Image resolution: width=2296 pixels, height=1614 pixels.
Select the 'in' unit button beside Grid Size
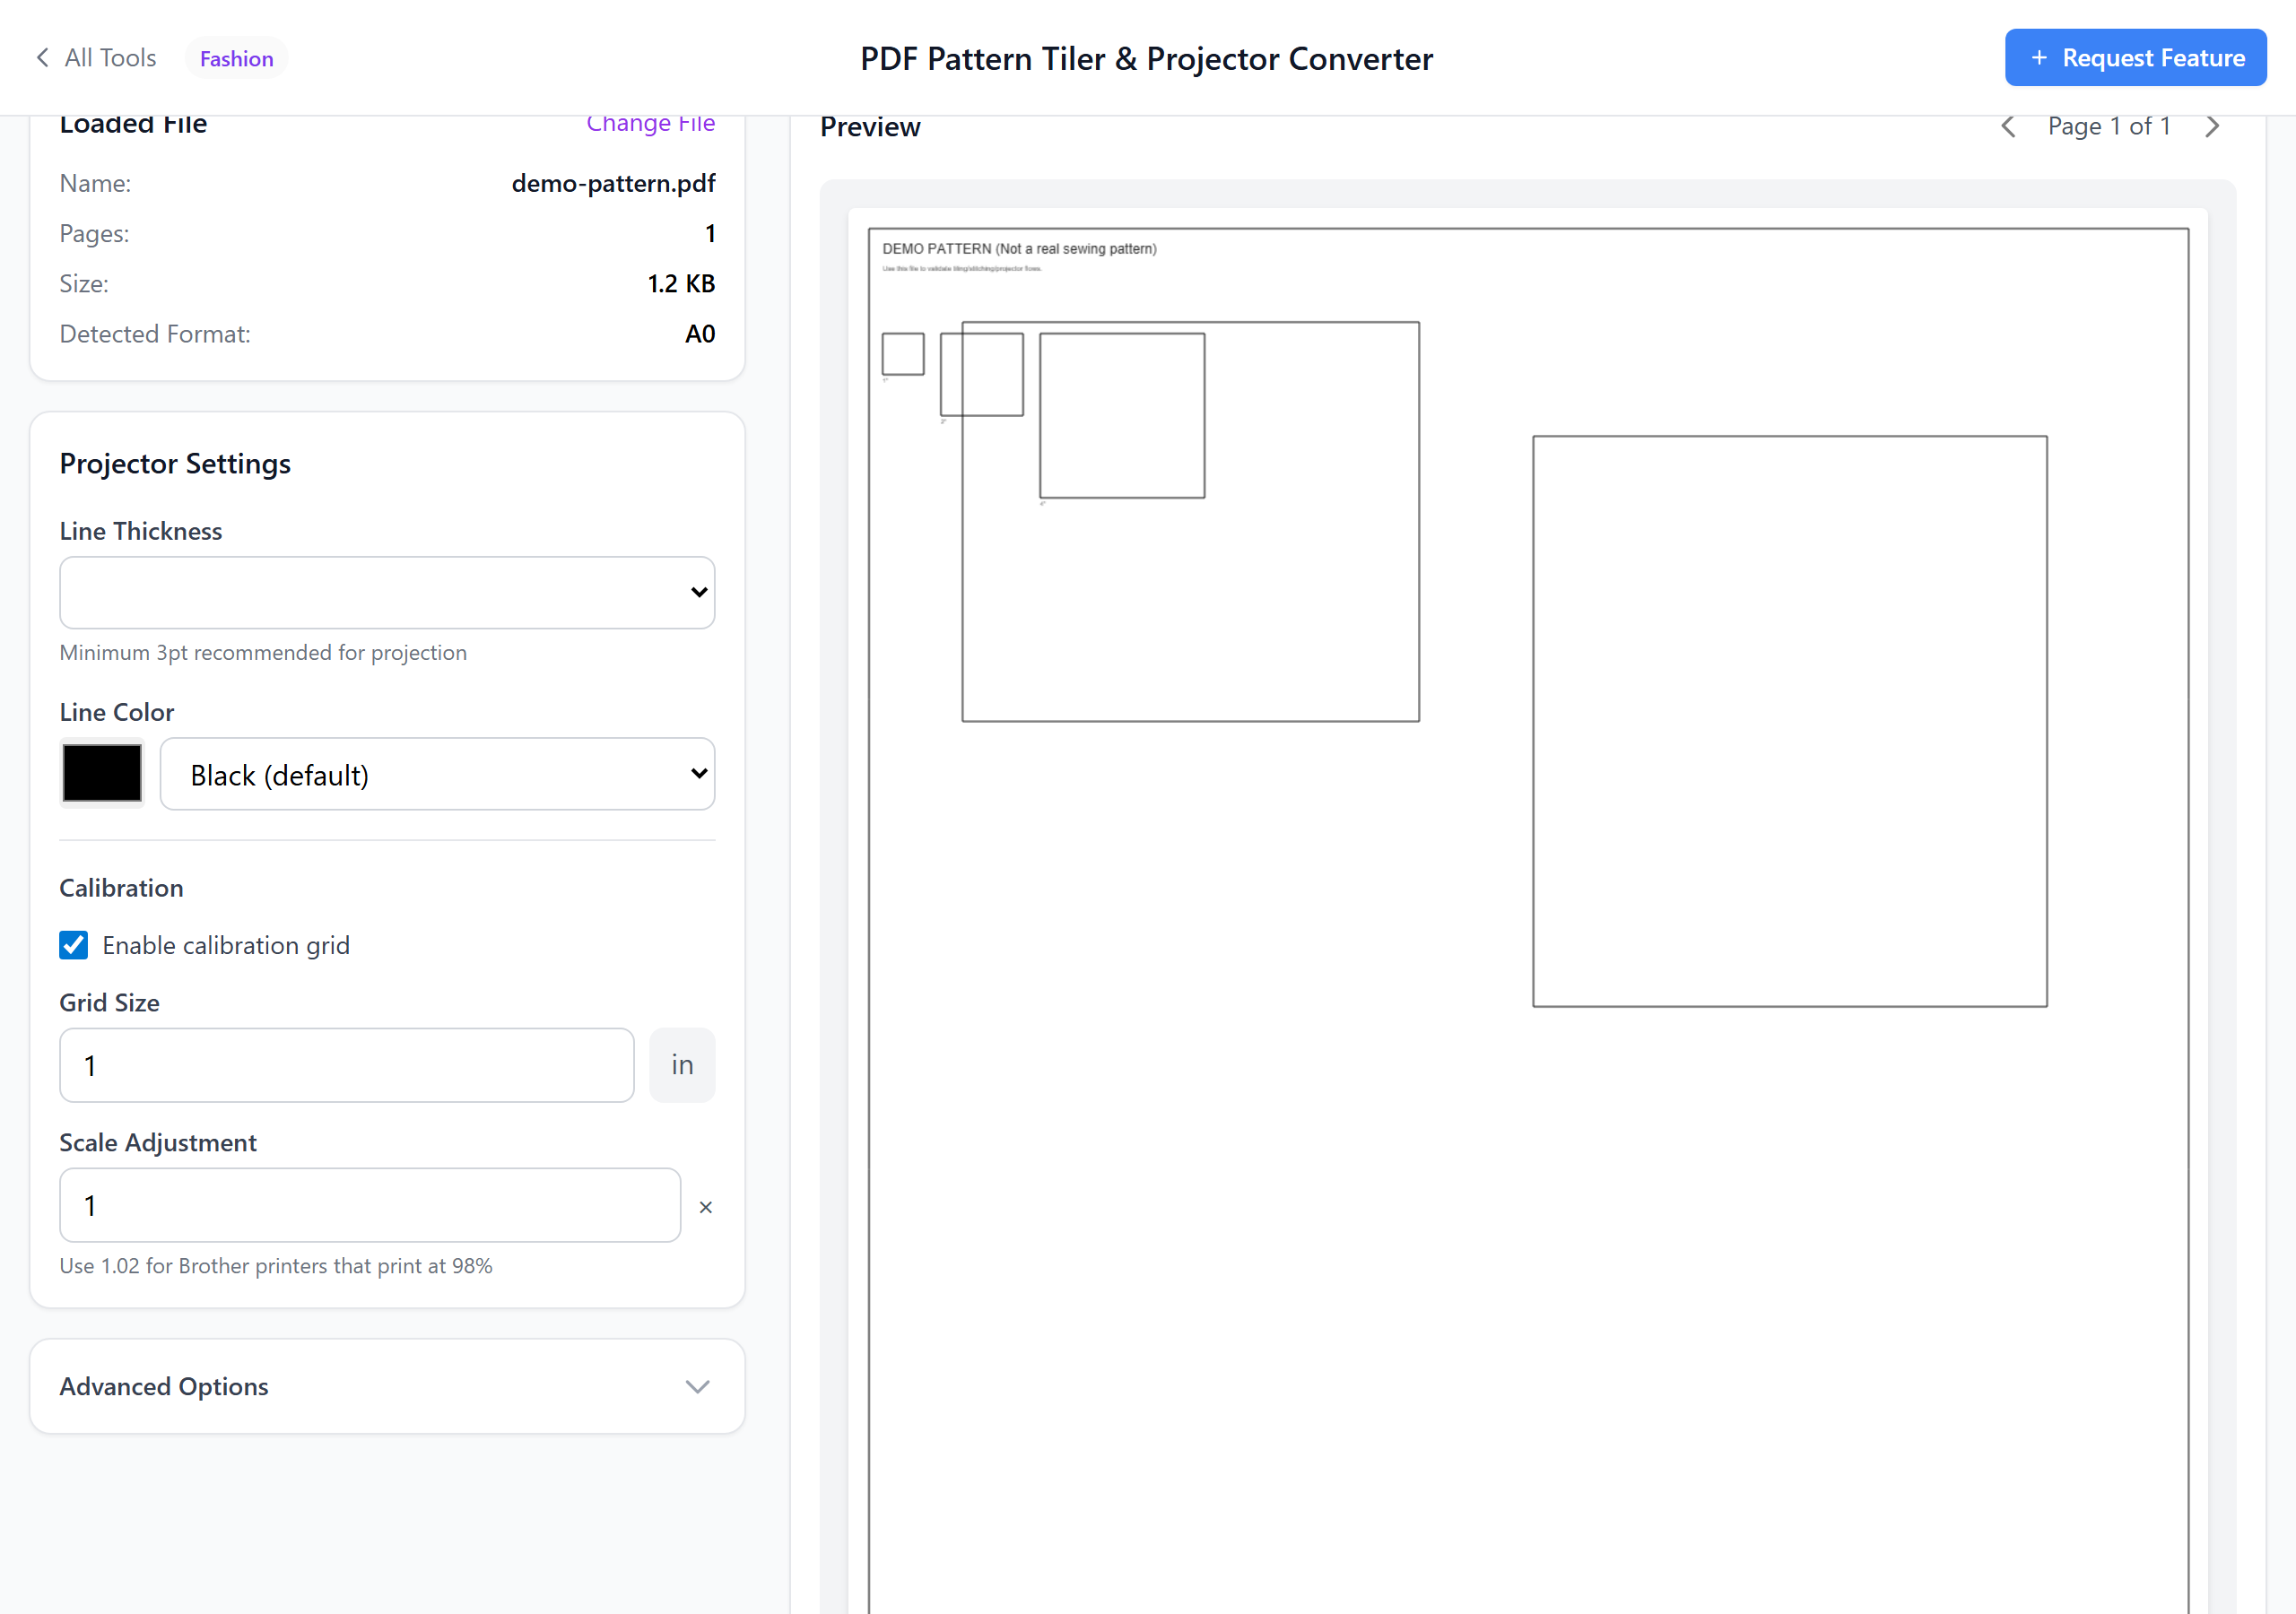(682, 1065)
